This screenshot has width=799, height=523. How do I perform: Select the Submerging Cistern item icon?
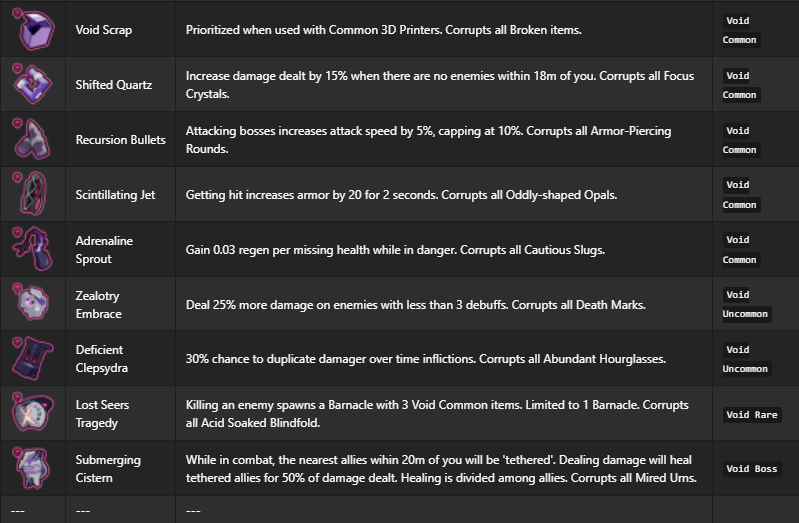(x=32, y=469)
